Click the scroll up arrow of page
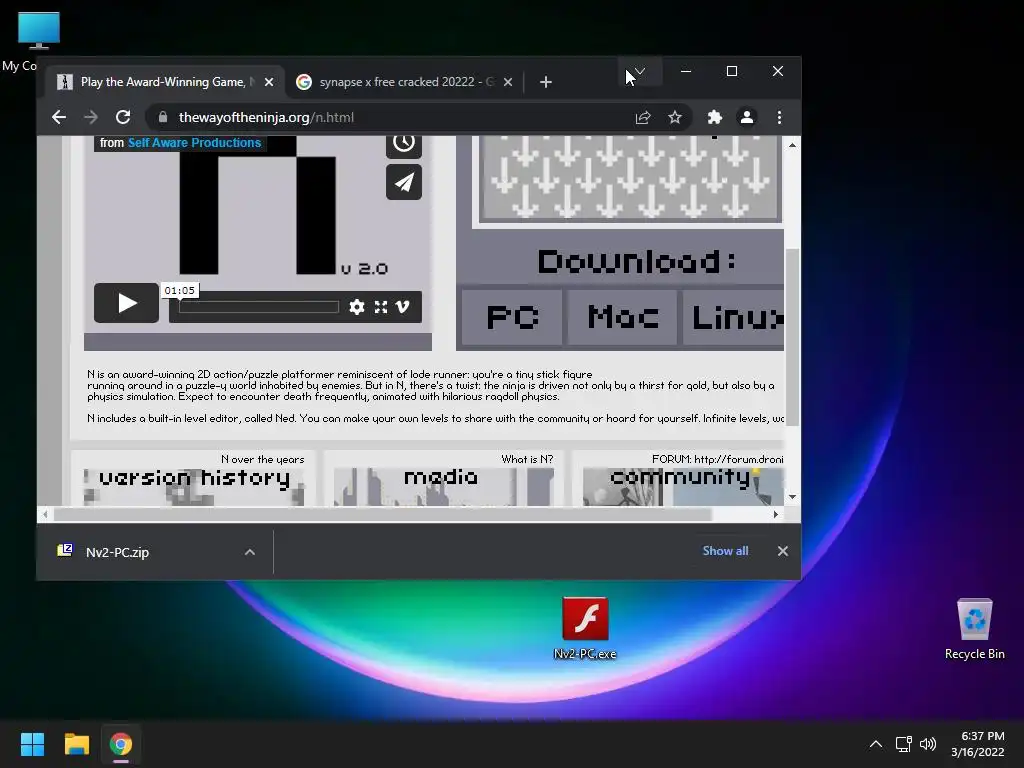 tap(792, 145)
